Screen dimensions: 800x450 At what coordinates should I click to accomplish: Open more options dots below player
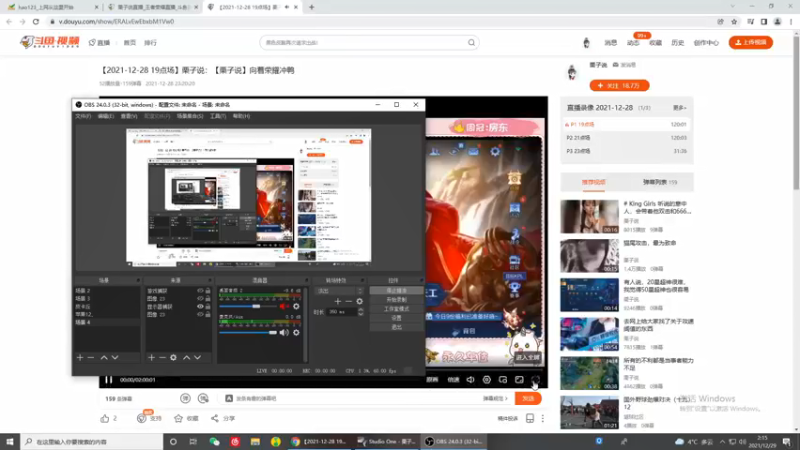coord(543,418)
